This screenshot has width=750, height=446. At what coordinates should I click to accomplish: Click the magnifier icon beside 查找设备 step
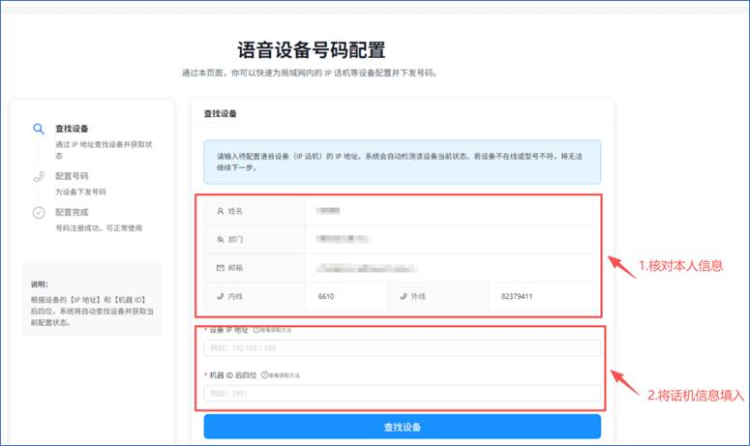(38, 129)
